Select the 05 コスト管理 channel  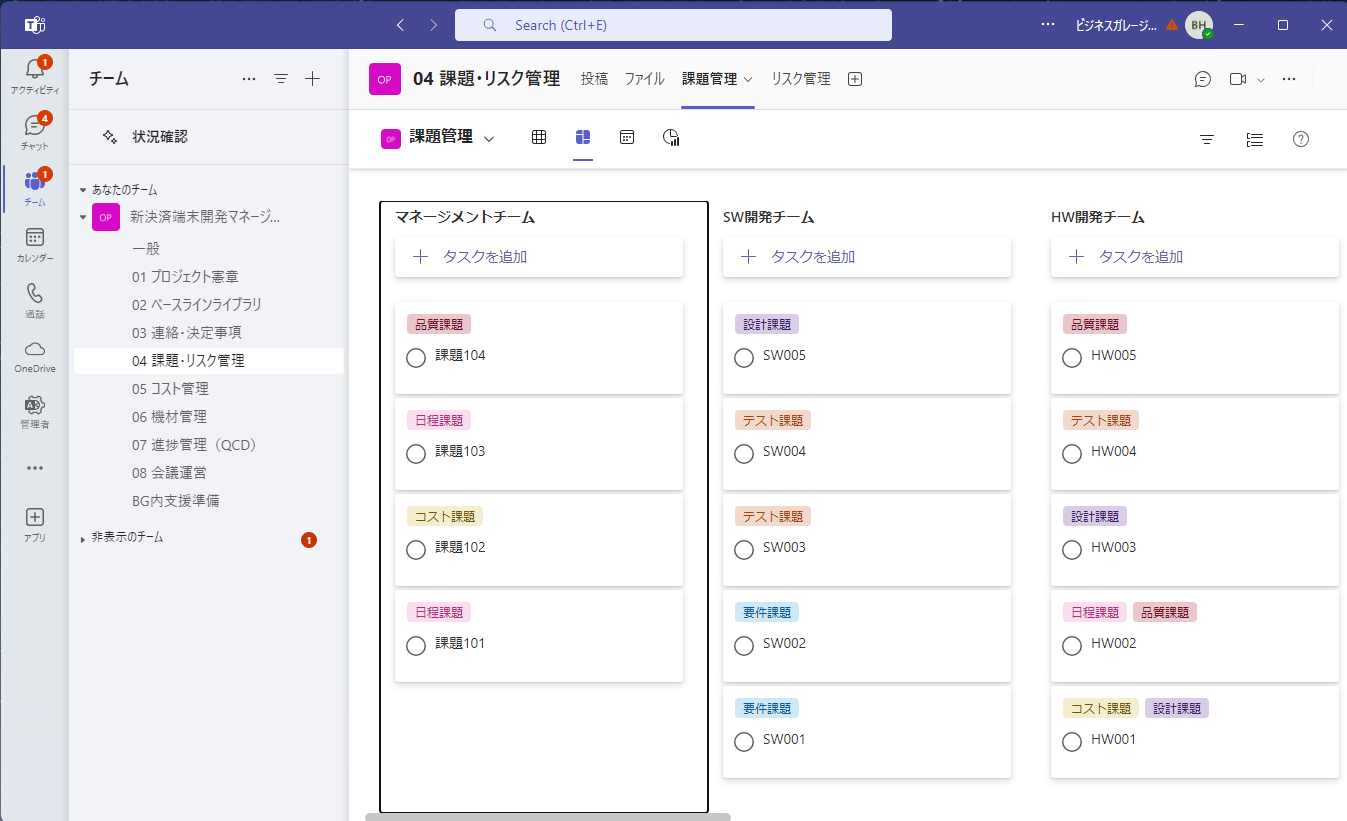[x=209, y=388]
